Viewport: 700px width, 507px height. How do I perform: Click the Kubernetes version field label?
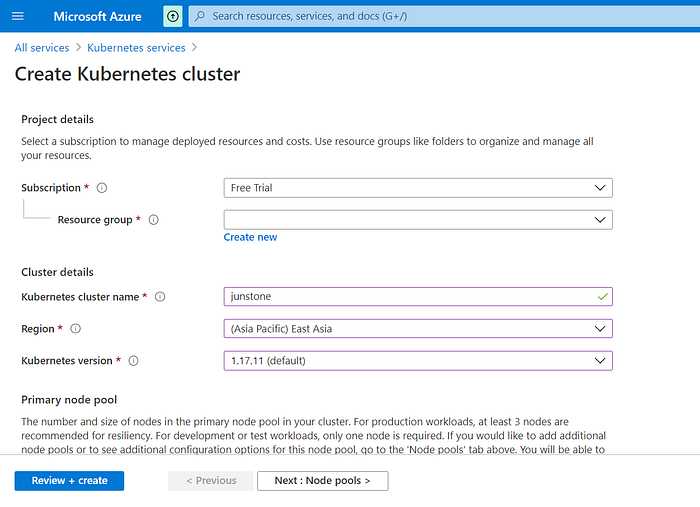tap(67, 361)
